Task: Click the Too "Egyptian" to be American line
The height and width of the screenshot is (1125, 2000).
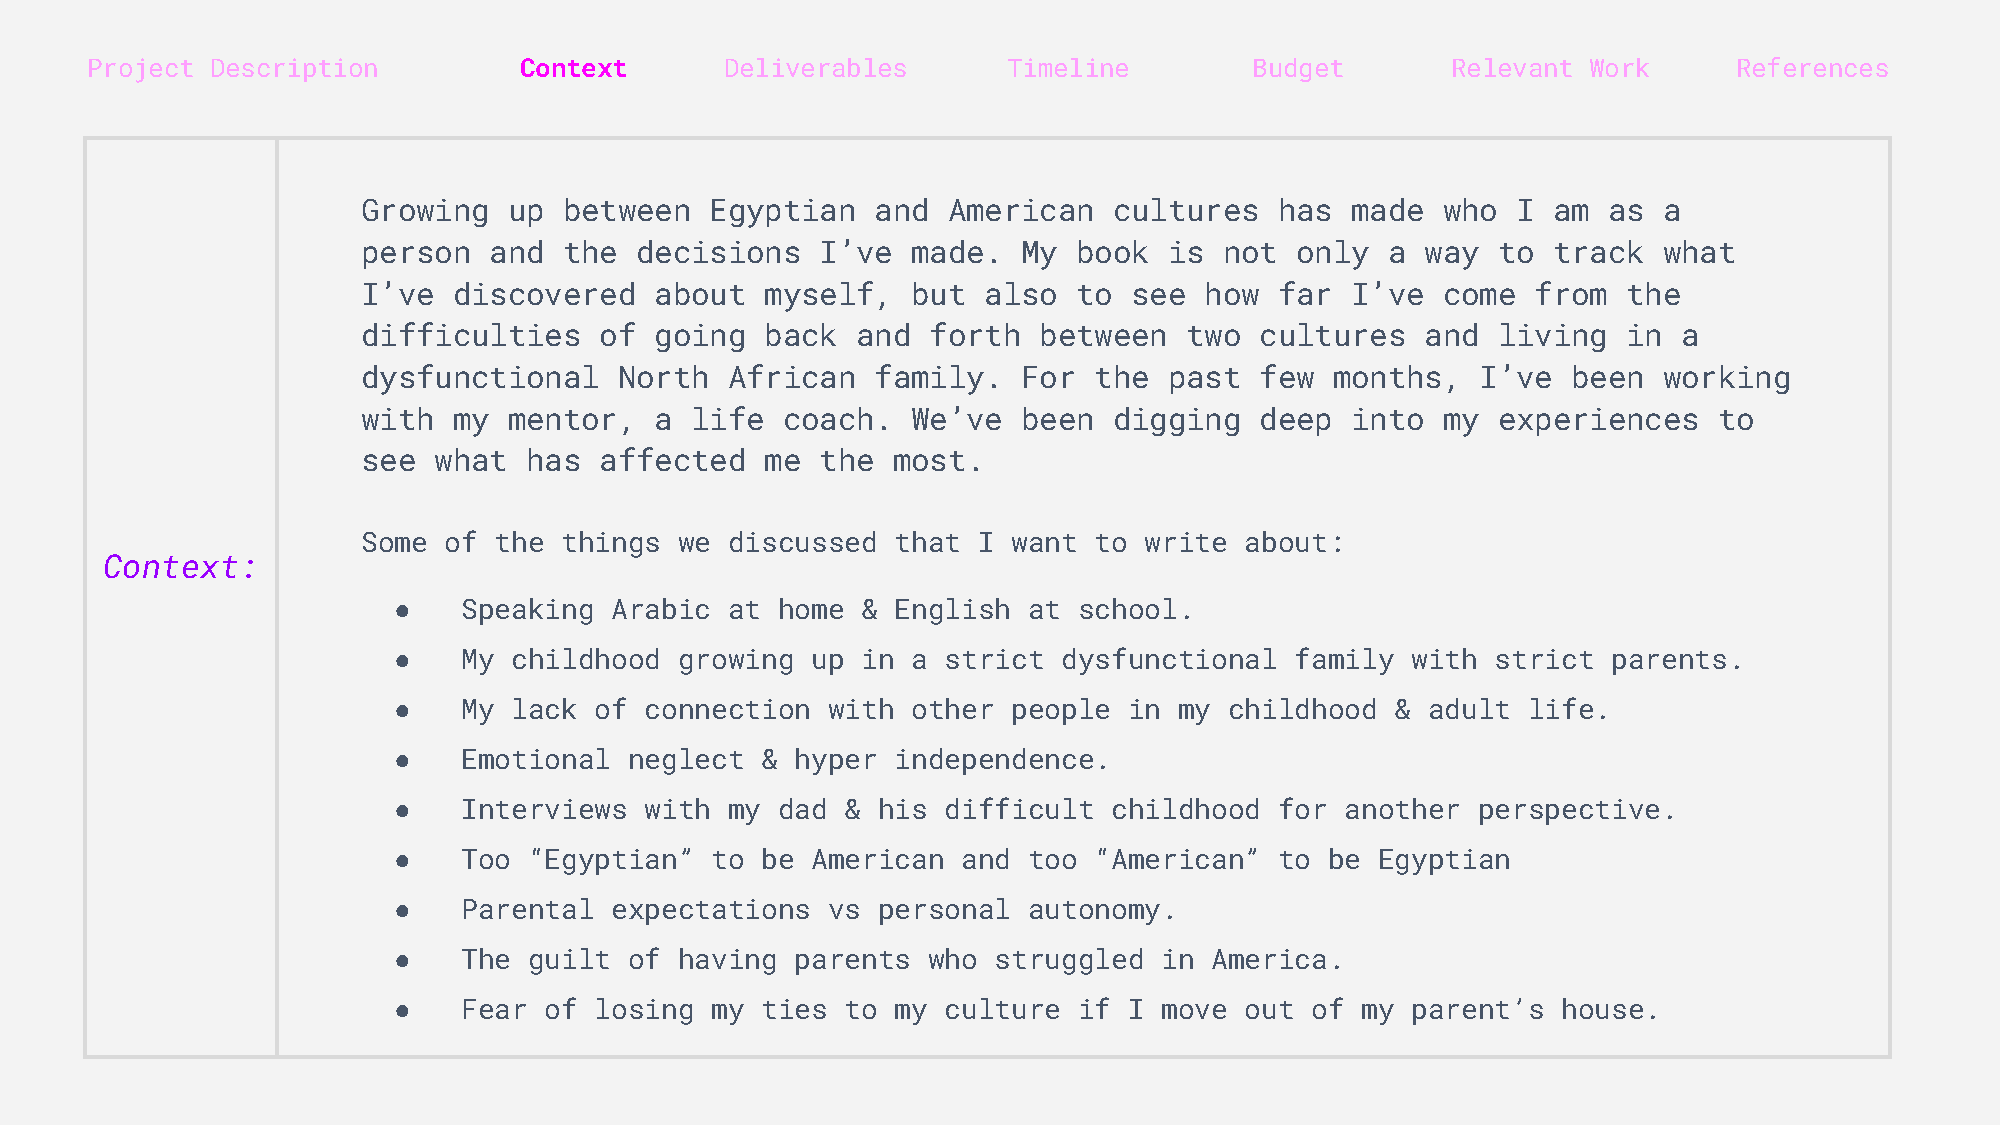Action: pos(985,860)
